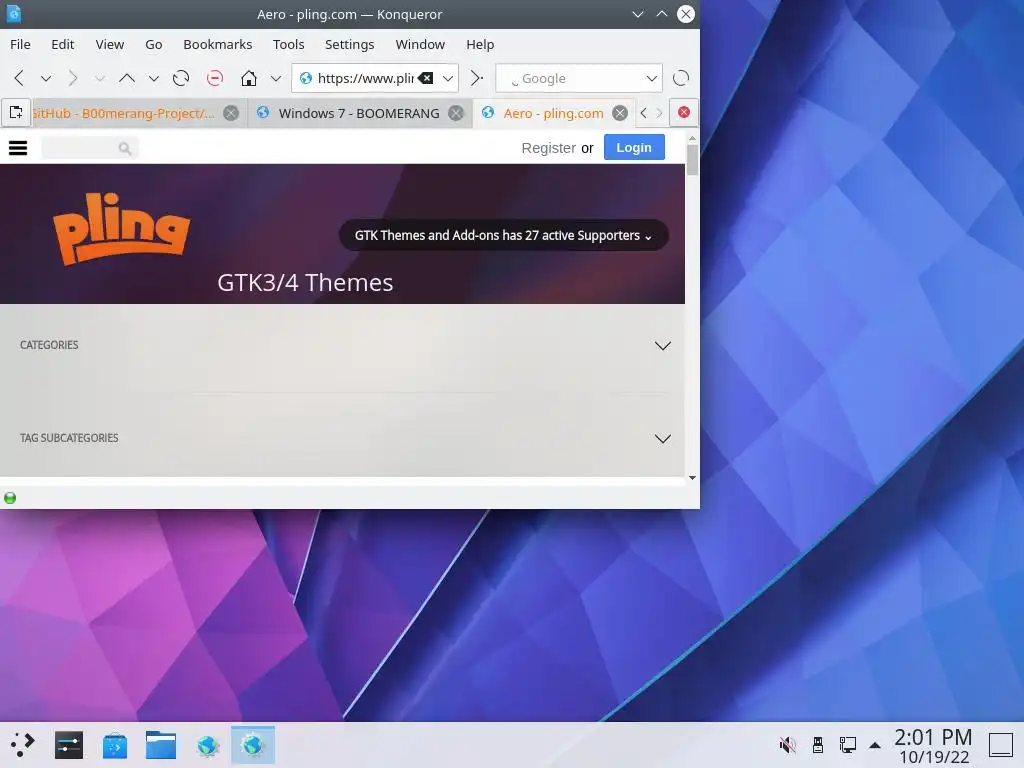Screen dimensions: 1024x768
Task: Launch pinned Konqueror globe in taskbar
Action: [x=208, y=745]
